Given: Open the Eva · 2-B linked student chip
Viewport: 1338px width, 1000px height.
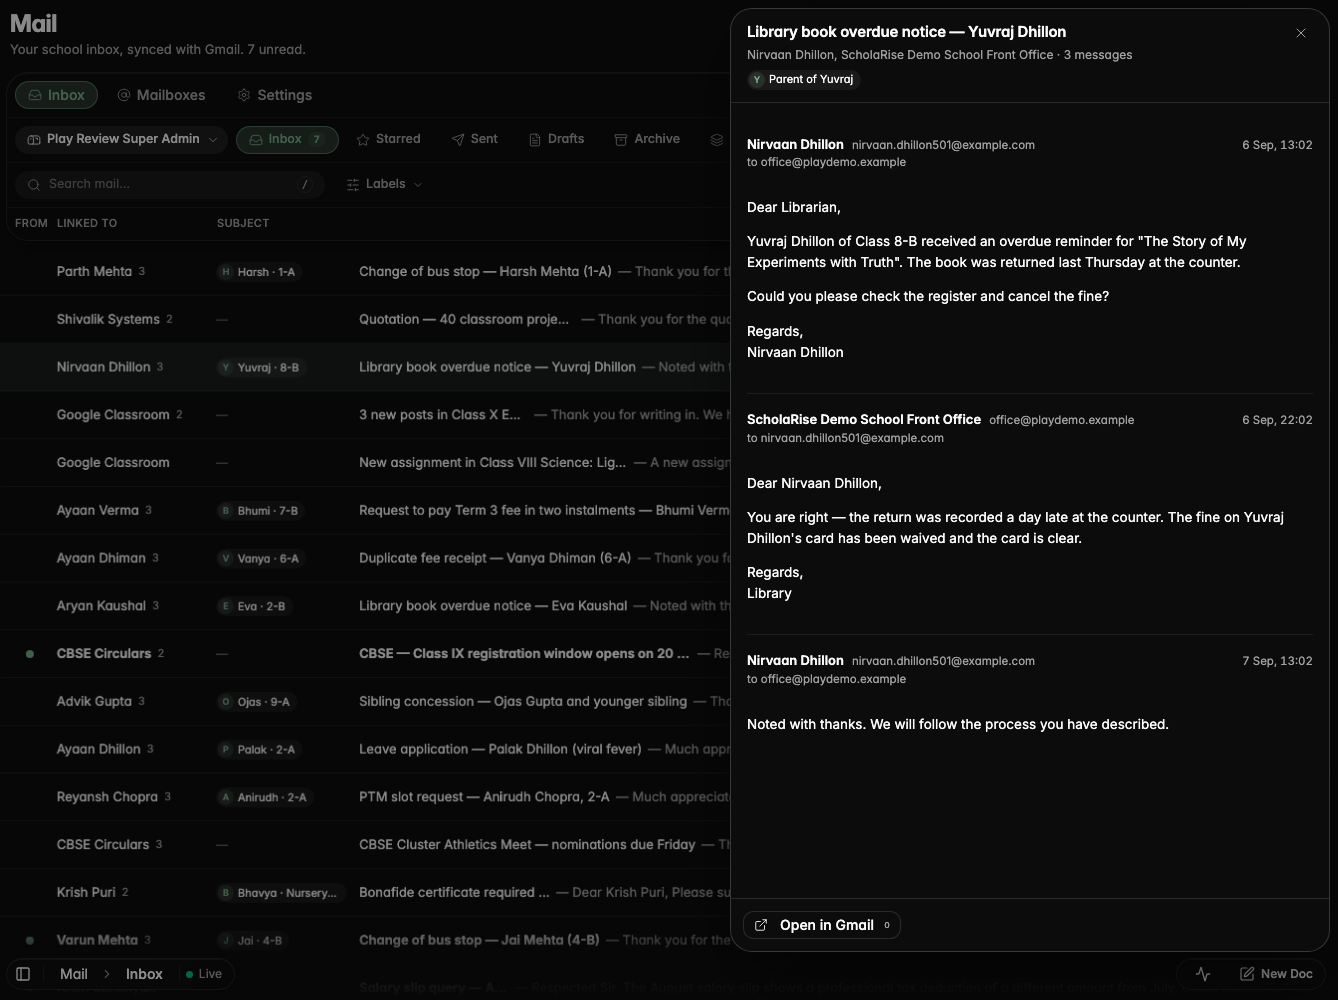Looking at the screenshot, I should tap(254, 606).
